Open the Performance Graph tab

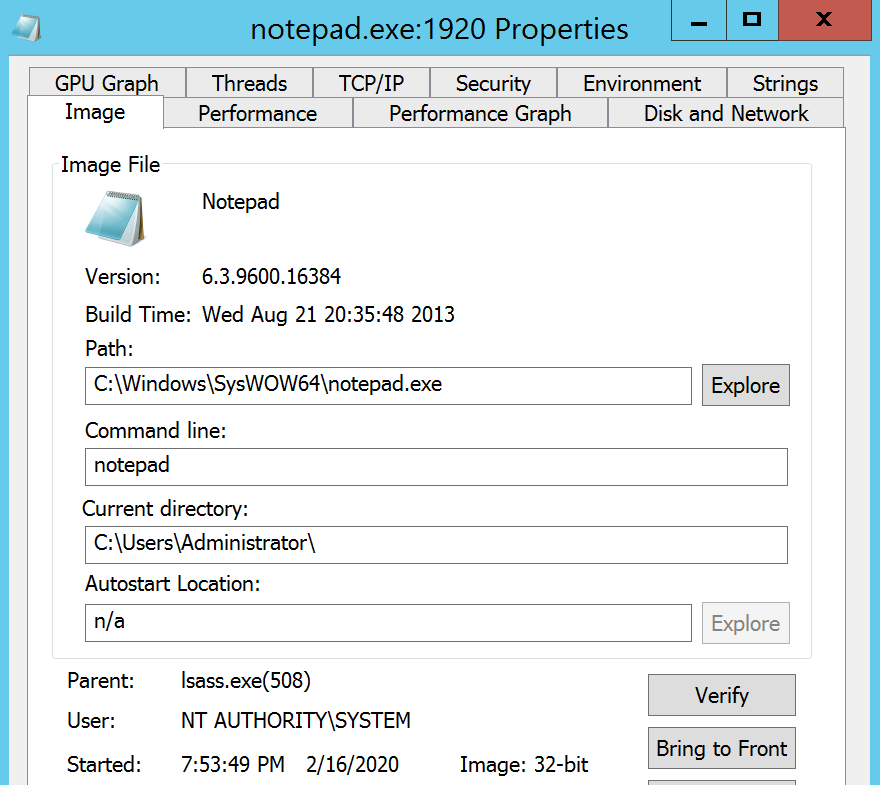pos(480,114)
